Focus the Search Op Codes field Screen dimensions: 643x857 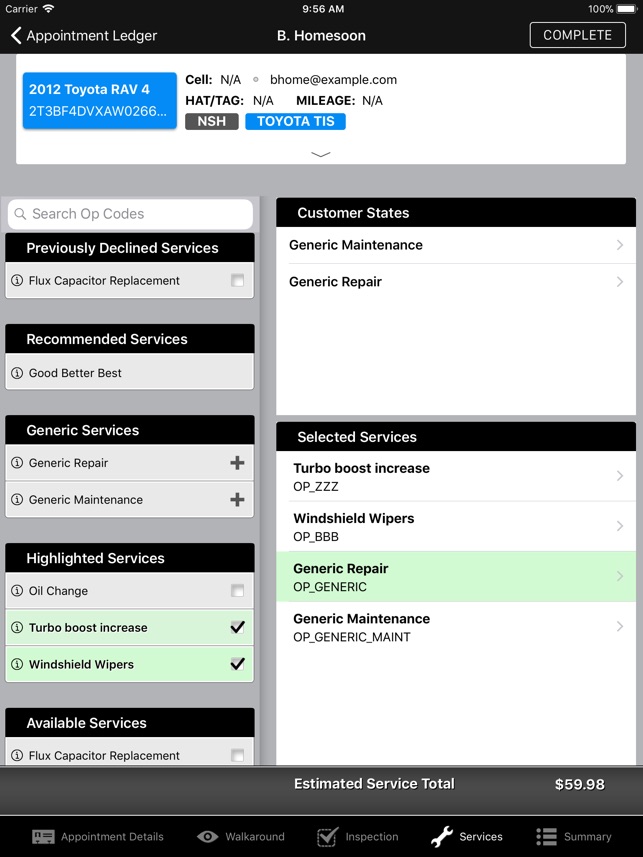(130, 214)
